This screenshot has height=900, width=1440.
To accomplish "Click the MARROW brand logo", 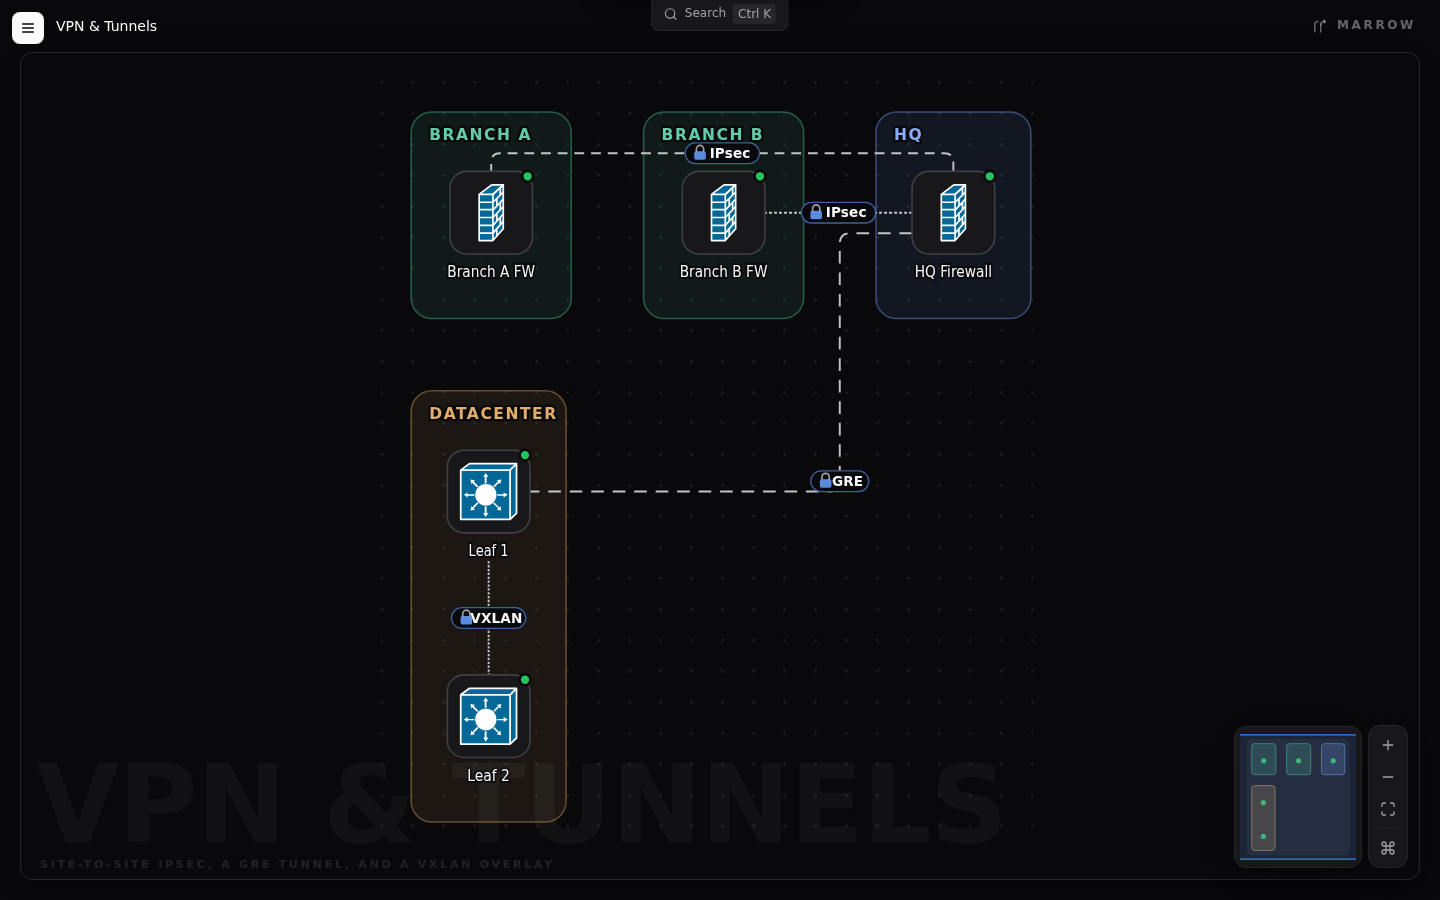I will tap(1364, 25).
